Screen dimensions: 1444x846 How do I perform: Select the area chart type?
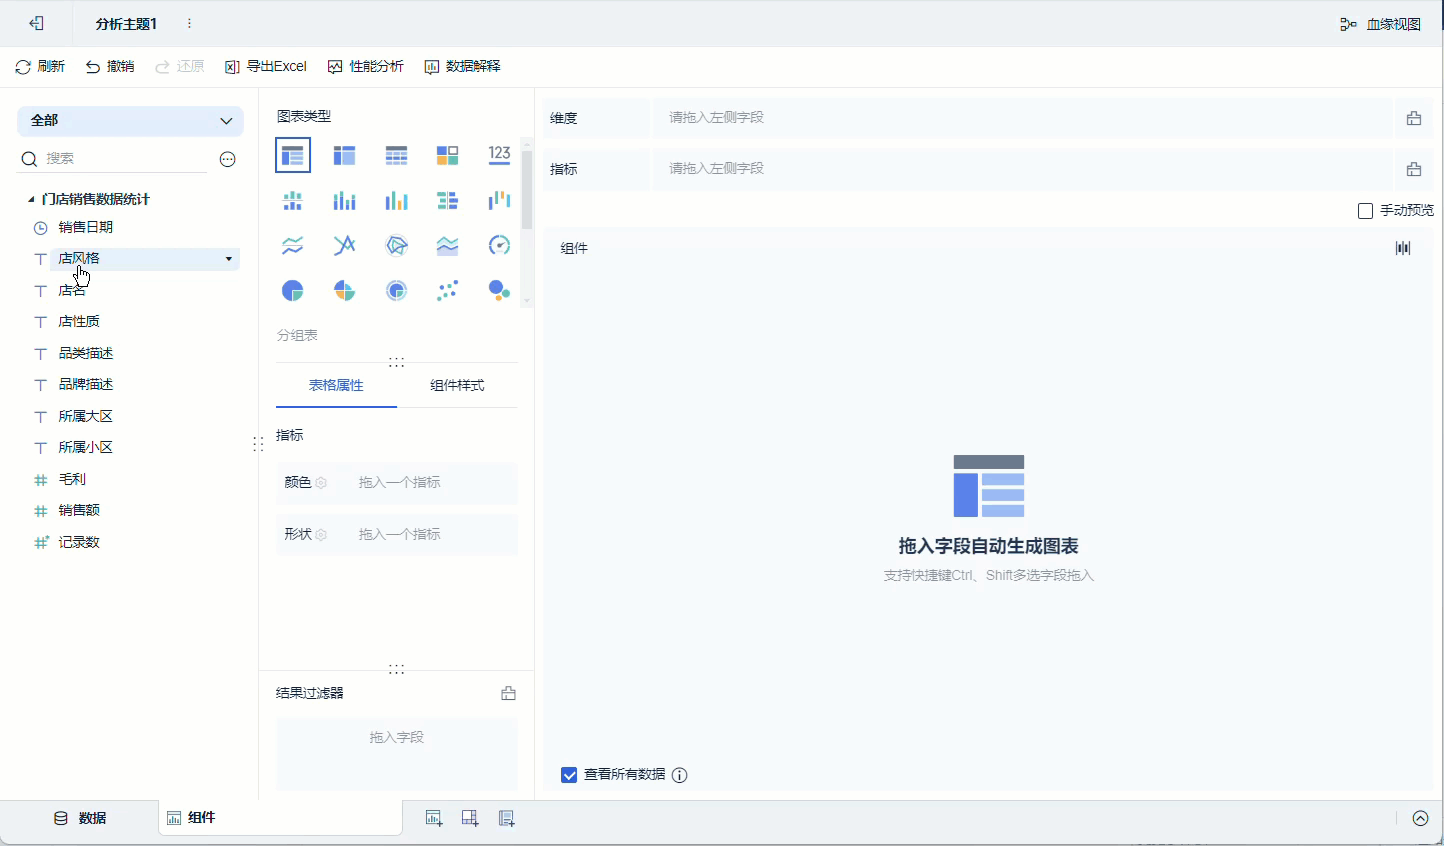tap(447, 245)
